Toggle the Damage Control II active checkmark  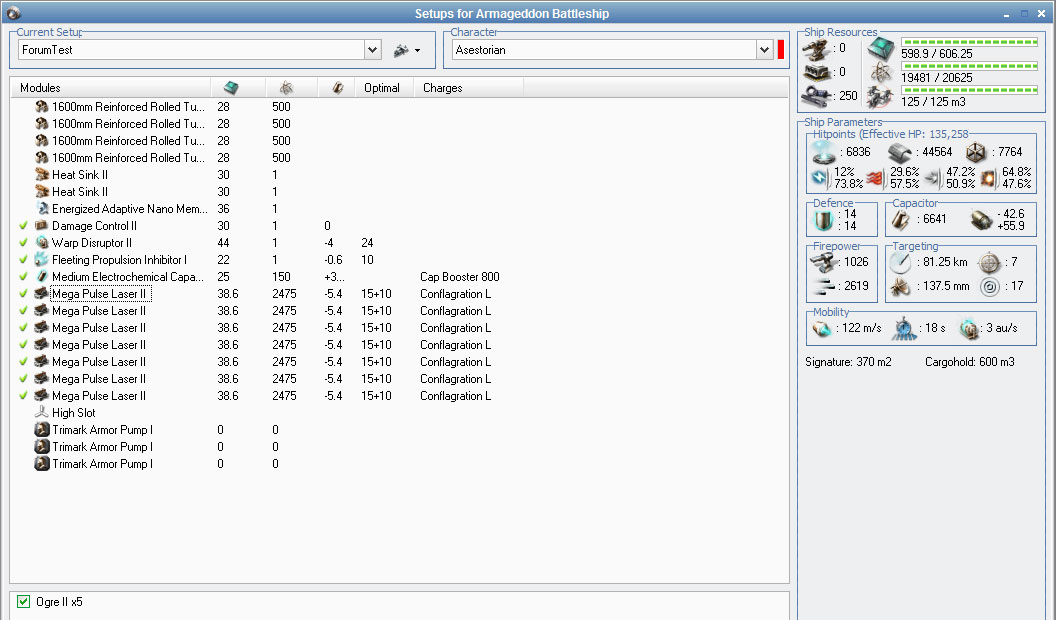[x=24, y=226]
